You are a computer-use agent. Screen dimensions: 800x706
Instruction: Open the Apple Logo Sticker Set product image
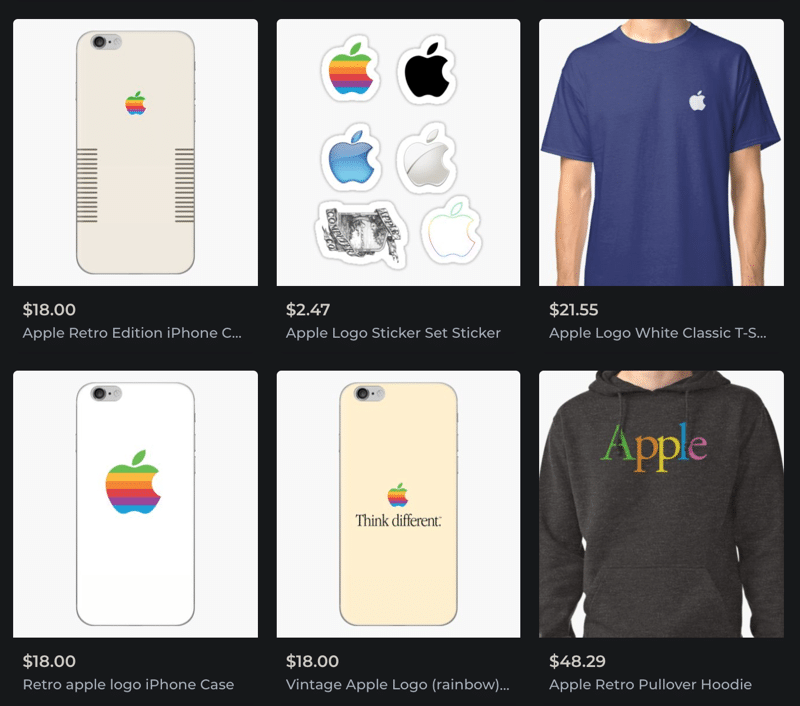(398, 153)
